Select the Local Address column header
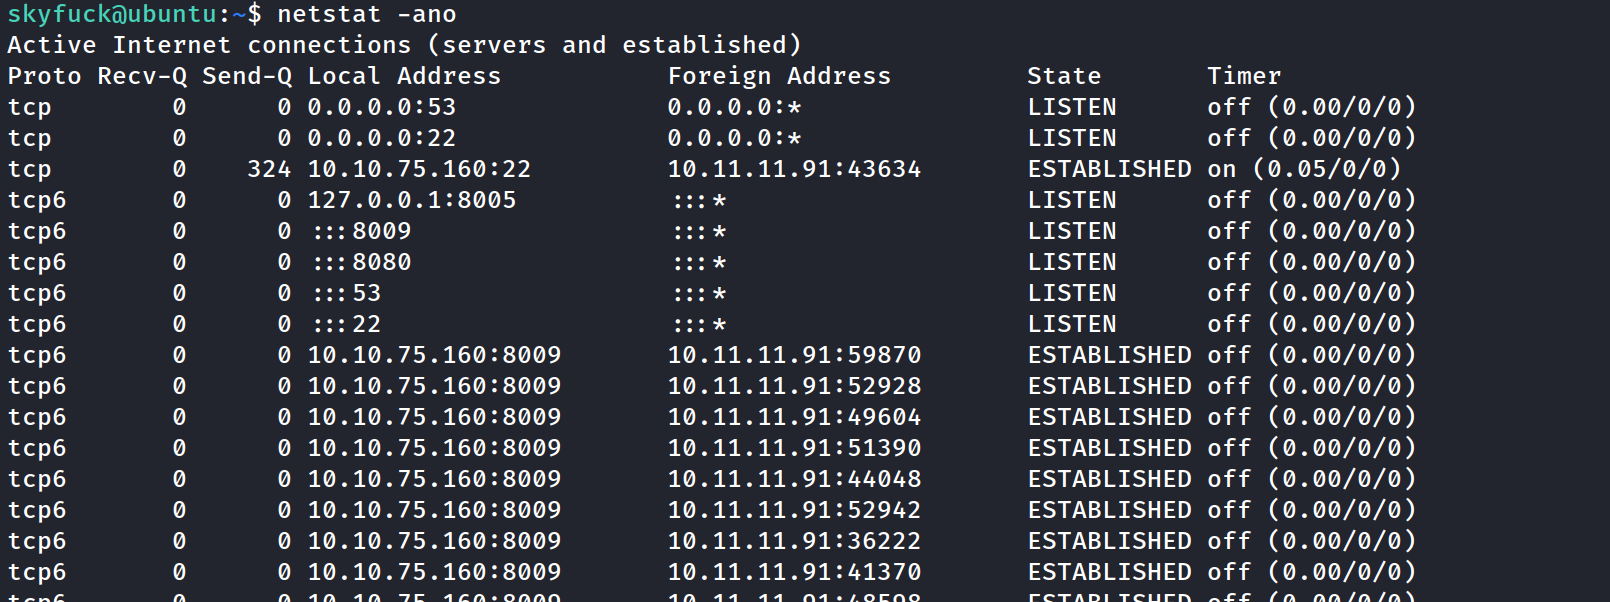This screenshot has width=1610, height=602. point(404,76)
